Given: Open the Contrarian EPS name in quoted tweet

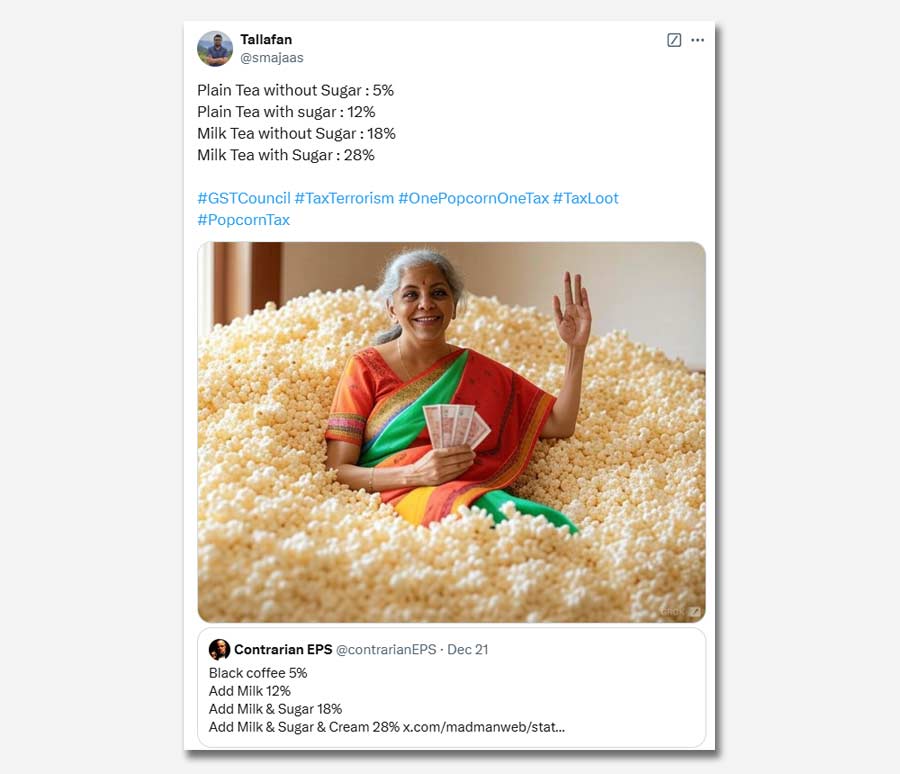Looking at the screenshot, I should [x=283, y=649].
